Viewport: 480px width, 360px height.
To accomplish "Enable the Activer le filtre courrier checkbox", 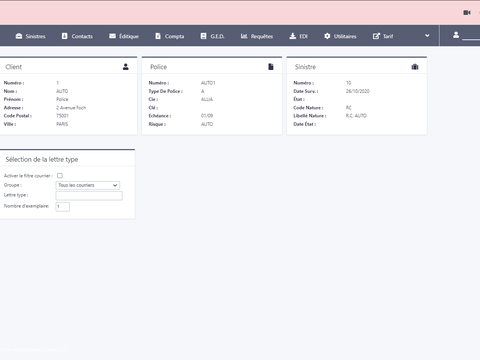I will tap(60, 176).
